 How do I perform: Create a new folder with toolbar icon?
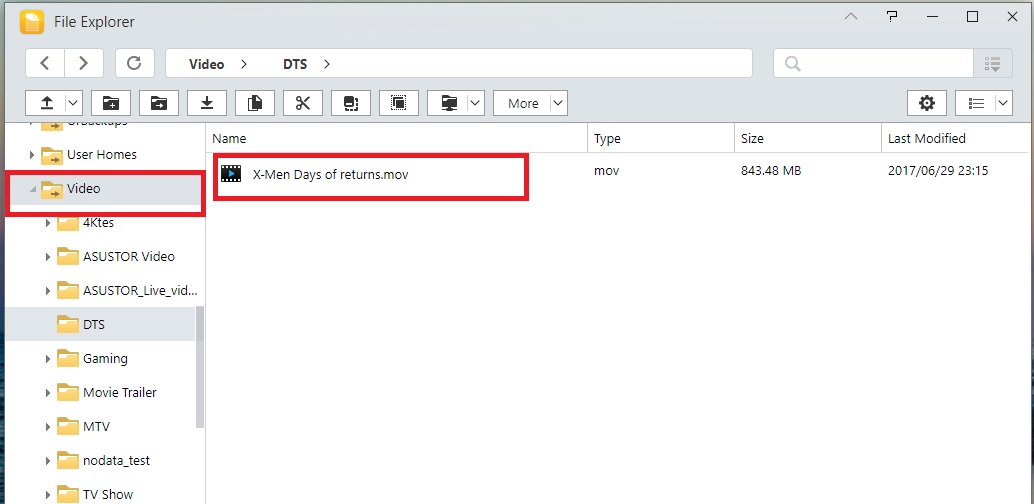coord(110,103)
